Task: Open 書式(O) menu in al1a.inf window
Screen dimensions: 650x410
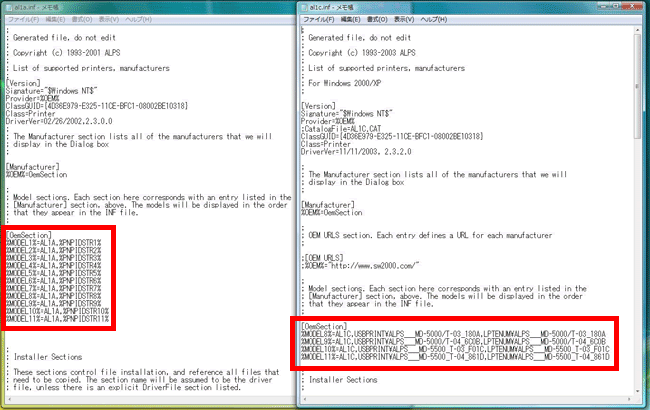Action: 82,19
